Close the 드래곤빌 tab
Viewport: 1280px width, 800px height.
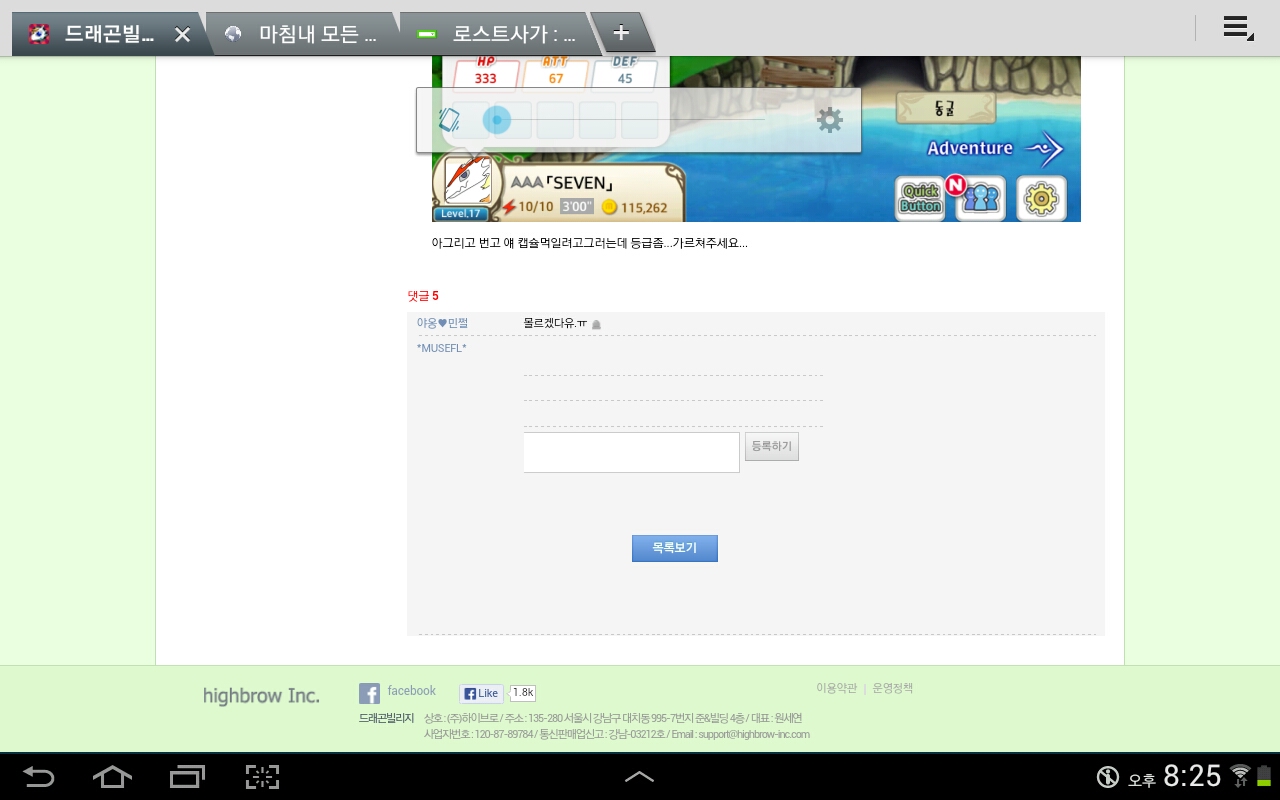tap(182, 34)
